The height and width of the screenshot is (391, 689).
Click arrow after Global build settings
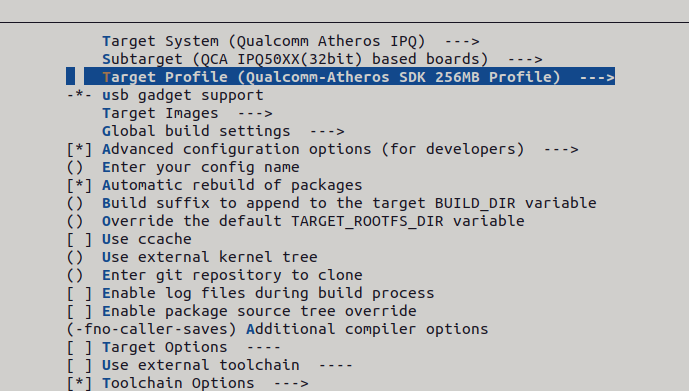click(327, 132)
